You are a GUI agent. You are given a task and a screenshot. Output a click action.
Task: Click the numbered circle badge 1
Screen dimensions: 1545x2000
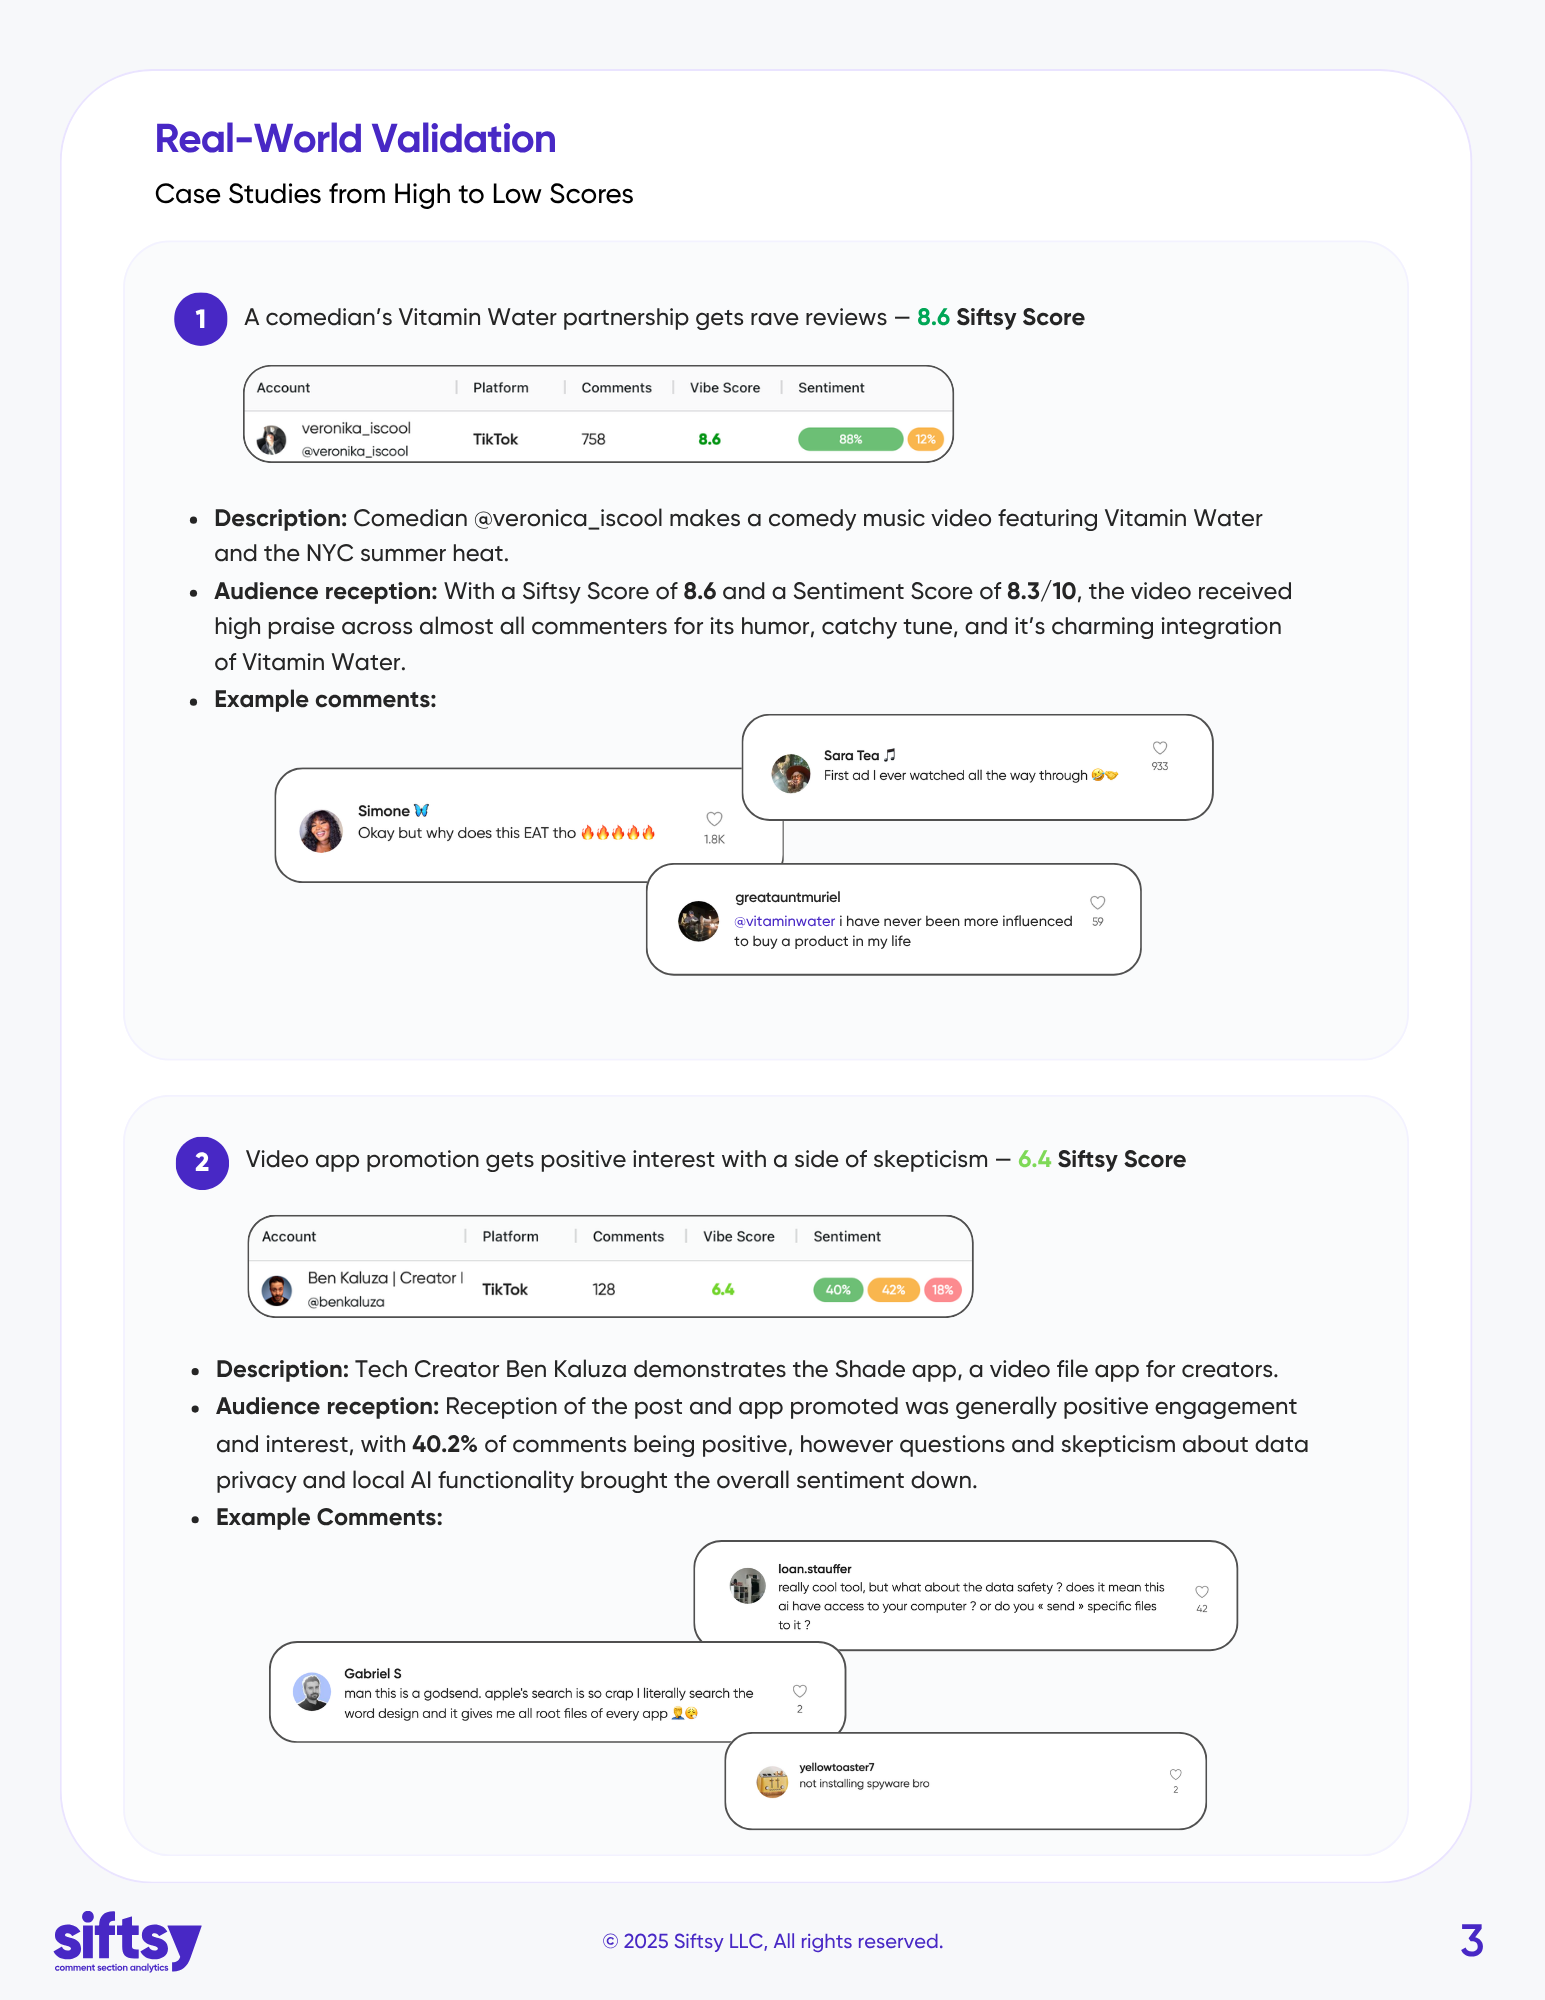[201, 319]
